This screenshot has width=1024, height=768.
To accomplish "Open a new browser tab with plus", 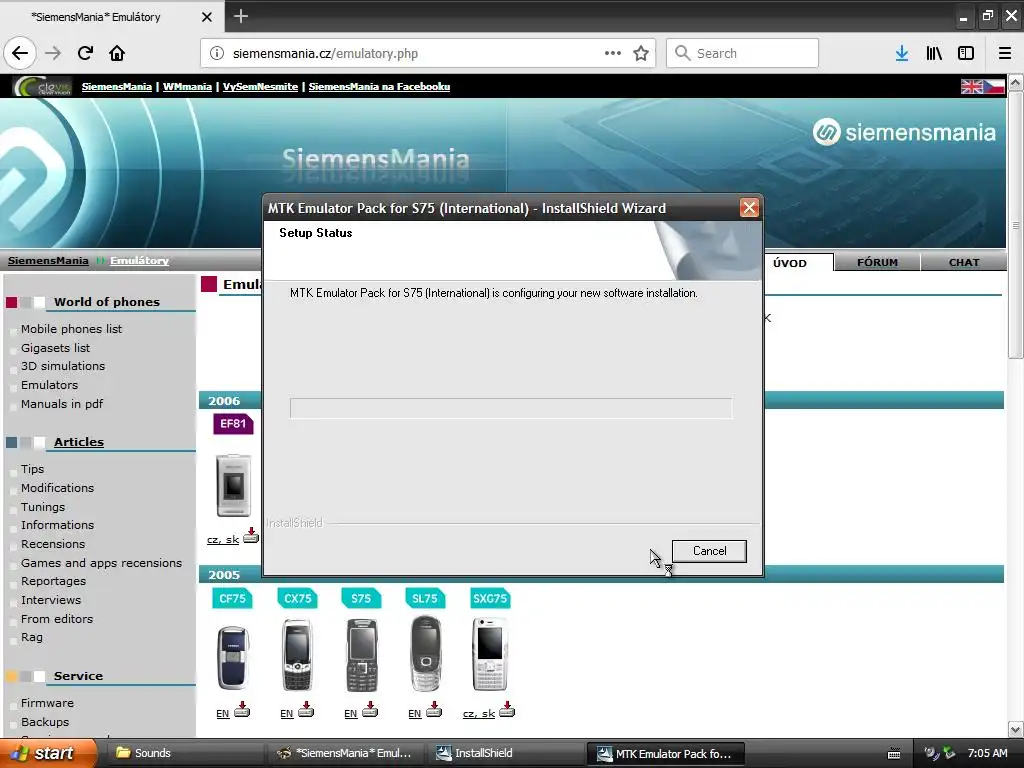I will coord(240,16).
